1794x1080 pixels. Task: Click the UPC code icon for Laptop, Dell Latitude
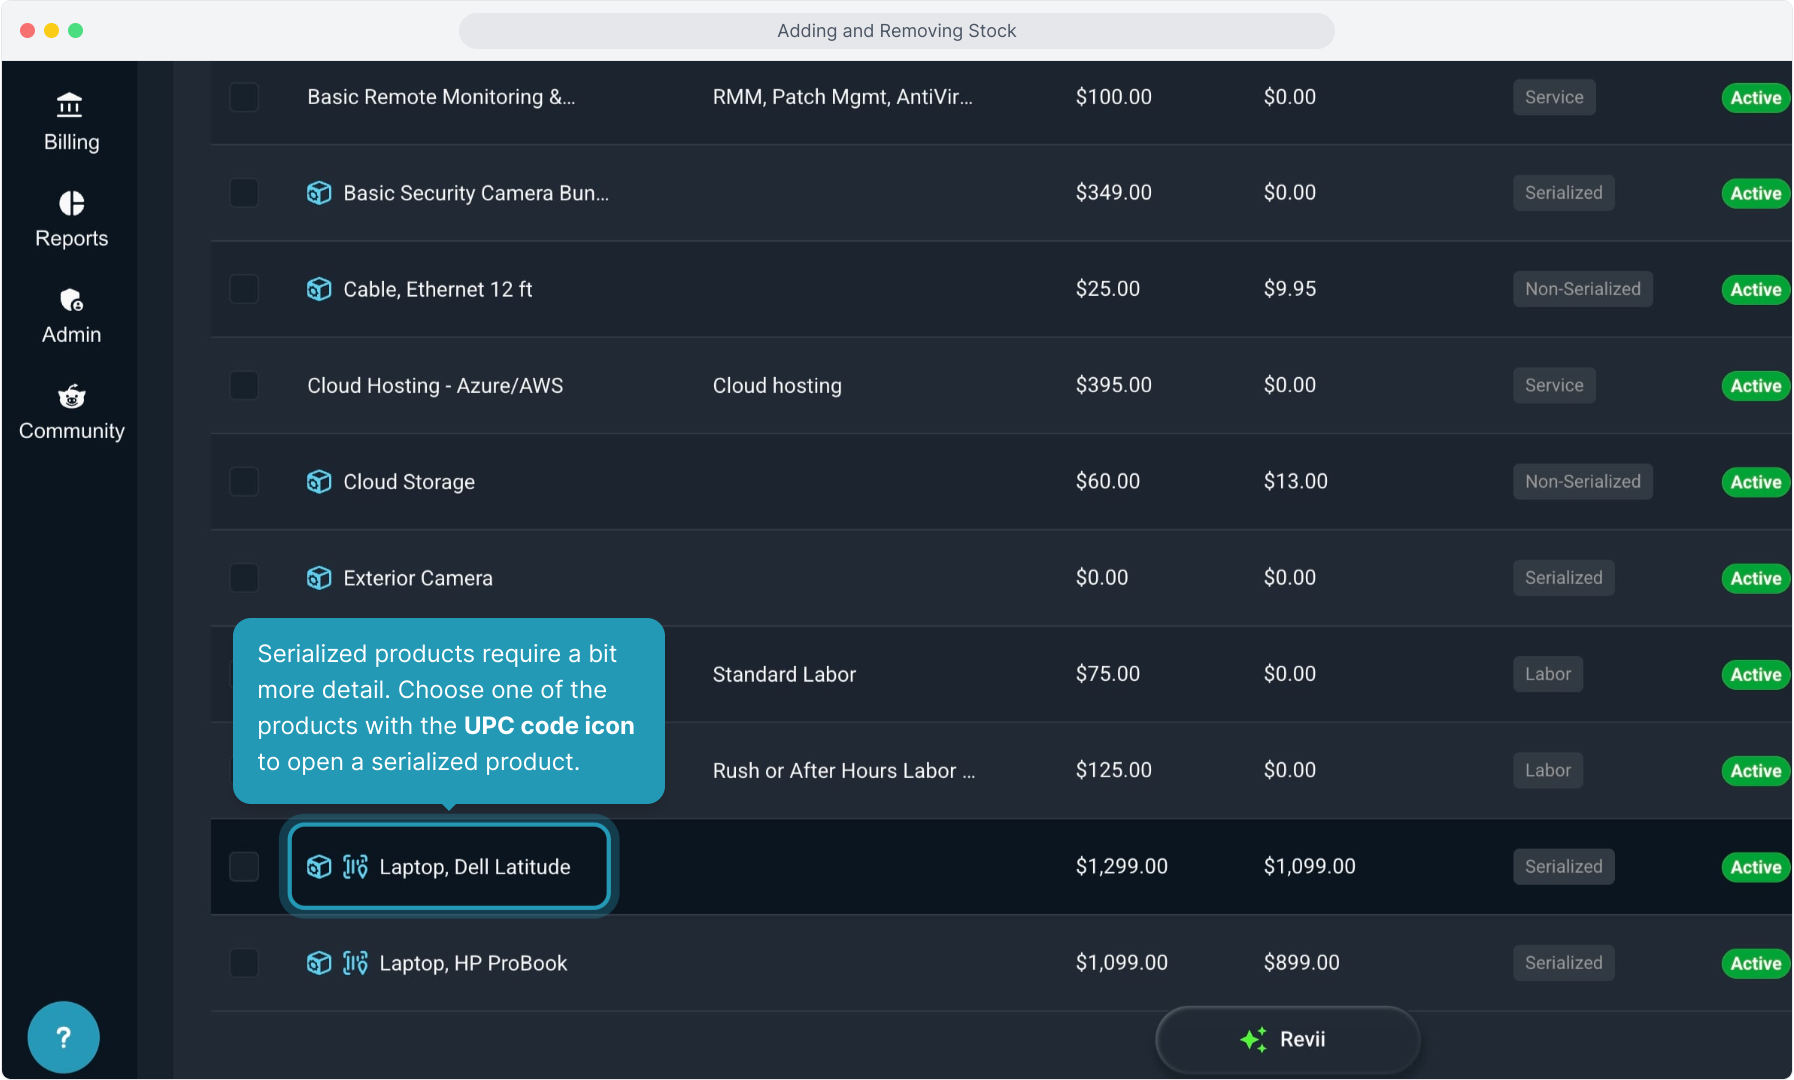tap(355, 867)
